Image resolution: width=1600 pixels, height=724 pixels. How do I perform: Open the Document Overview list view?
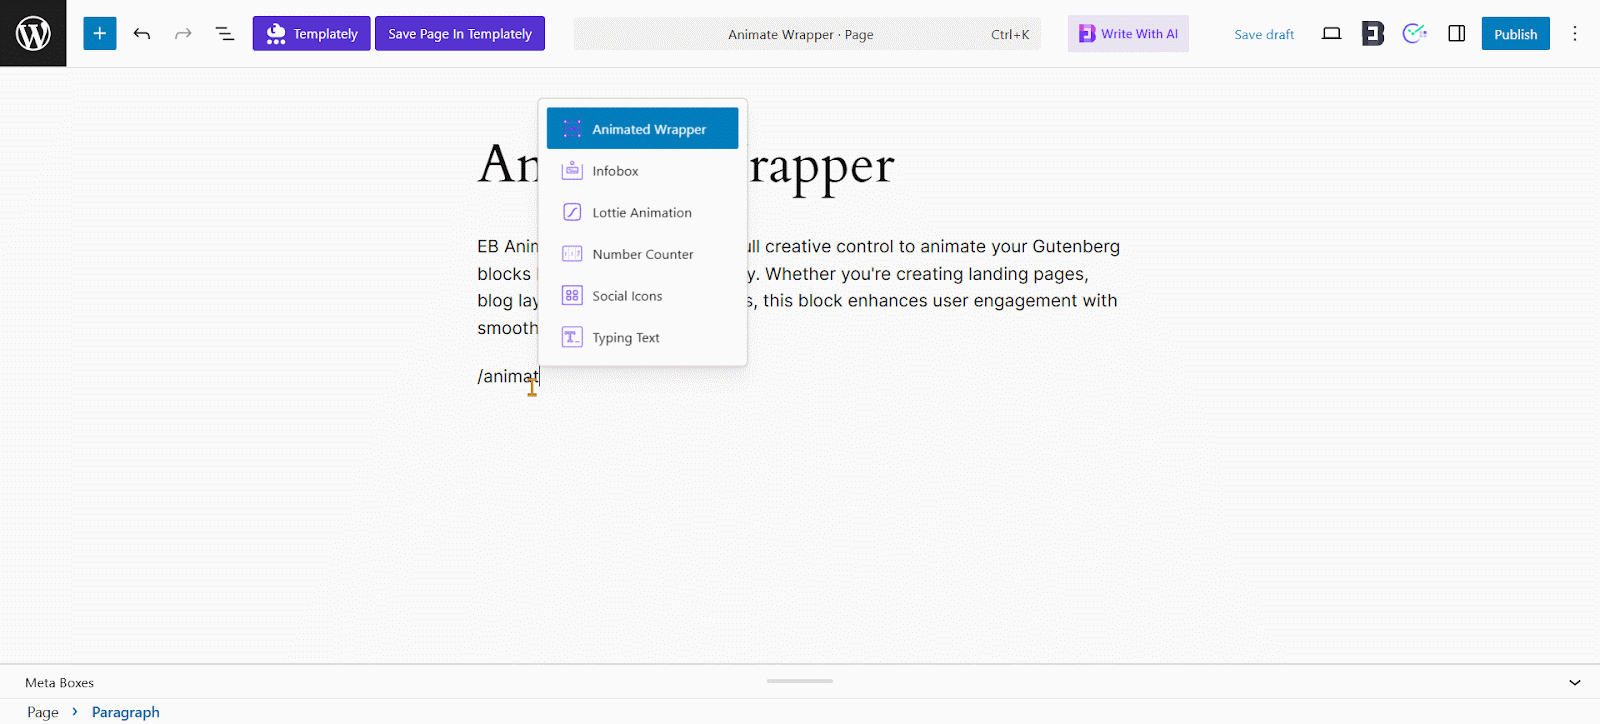pos(225,34)
